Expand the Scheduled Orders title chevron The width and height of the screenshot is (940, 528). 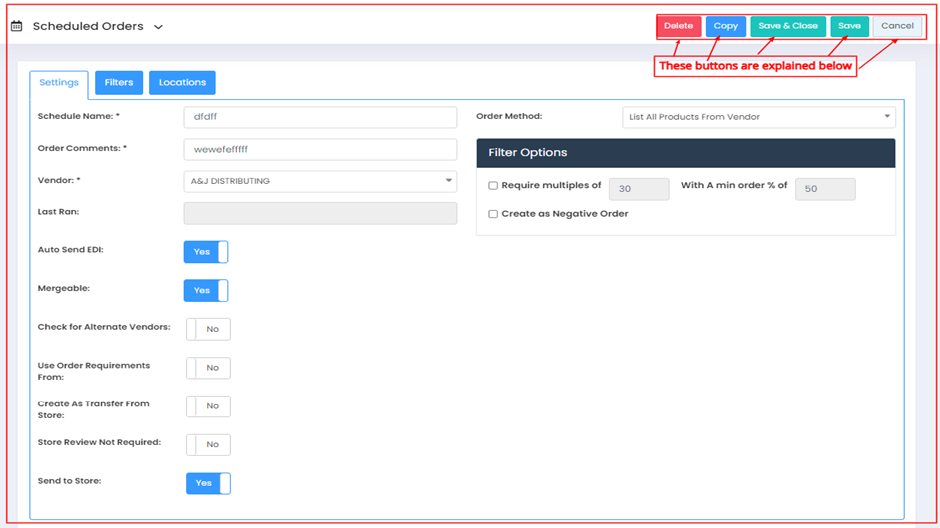coord(158,27)
